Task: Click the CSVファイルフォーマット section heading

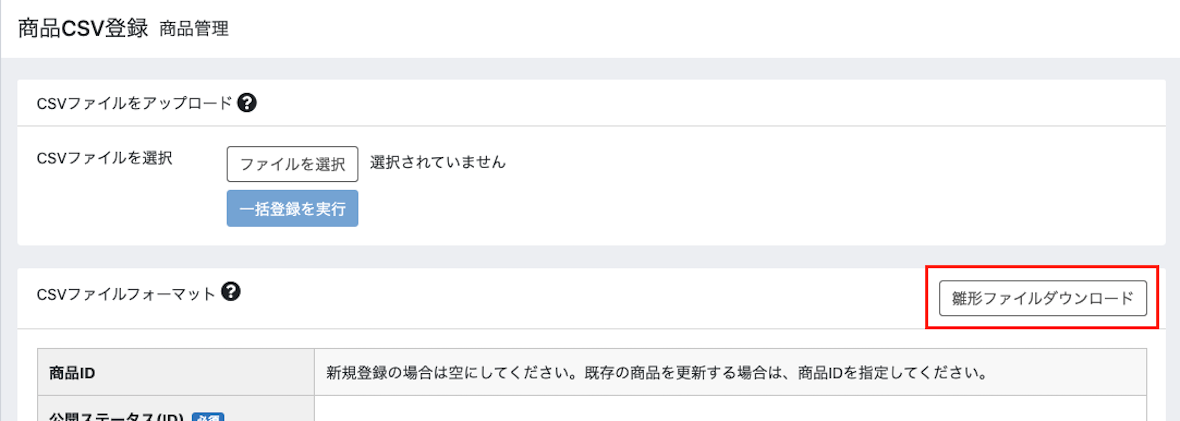Action: click(126, 295)
